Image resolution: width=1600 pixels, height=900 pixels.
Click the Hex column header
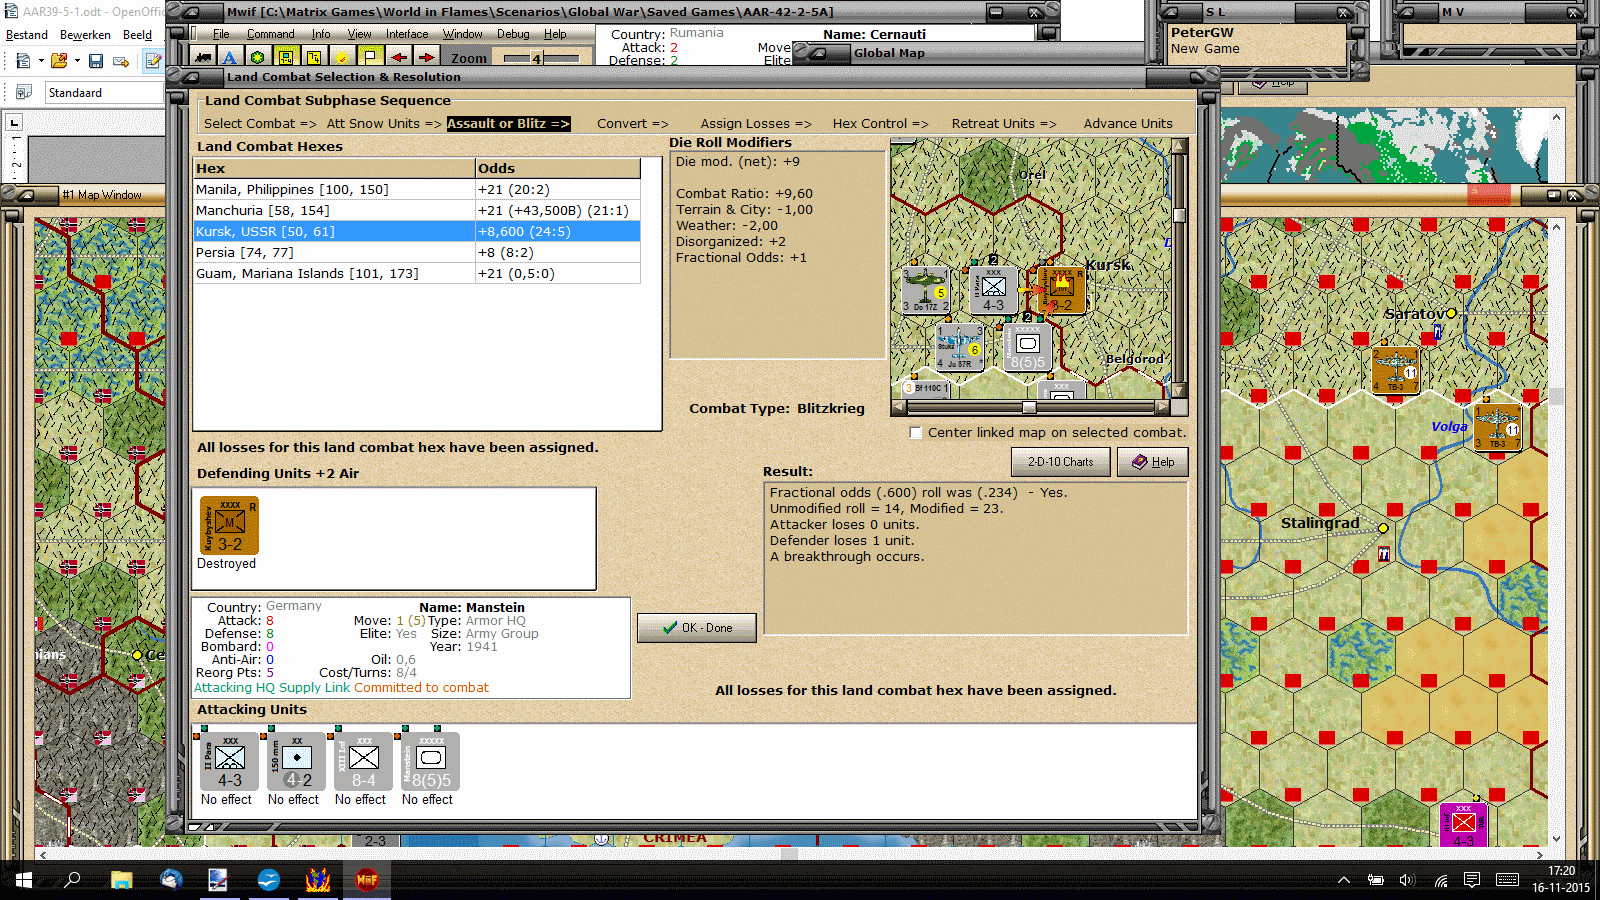tap(334, 168)
